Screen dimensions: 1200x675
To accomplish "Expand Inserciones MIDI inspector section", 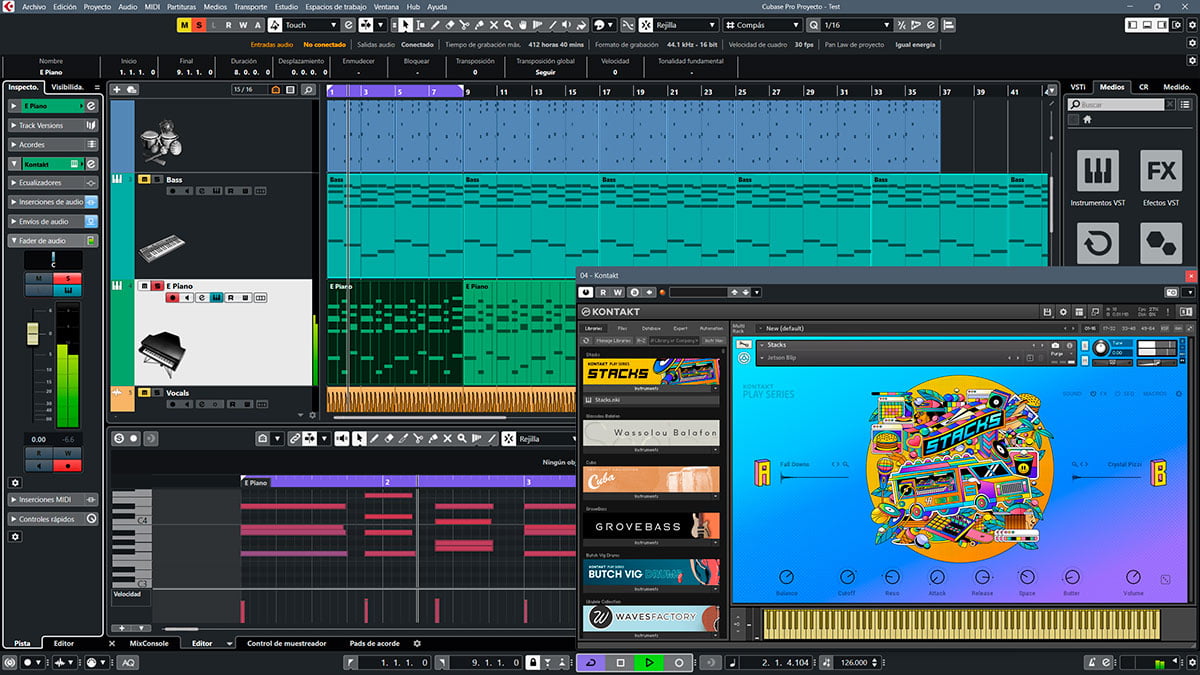I will [x=53, y=500].
